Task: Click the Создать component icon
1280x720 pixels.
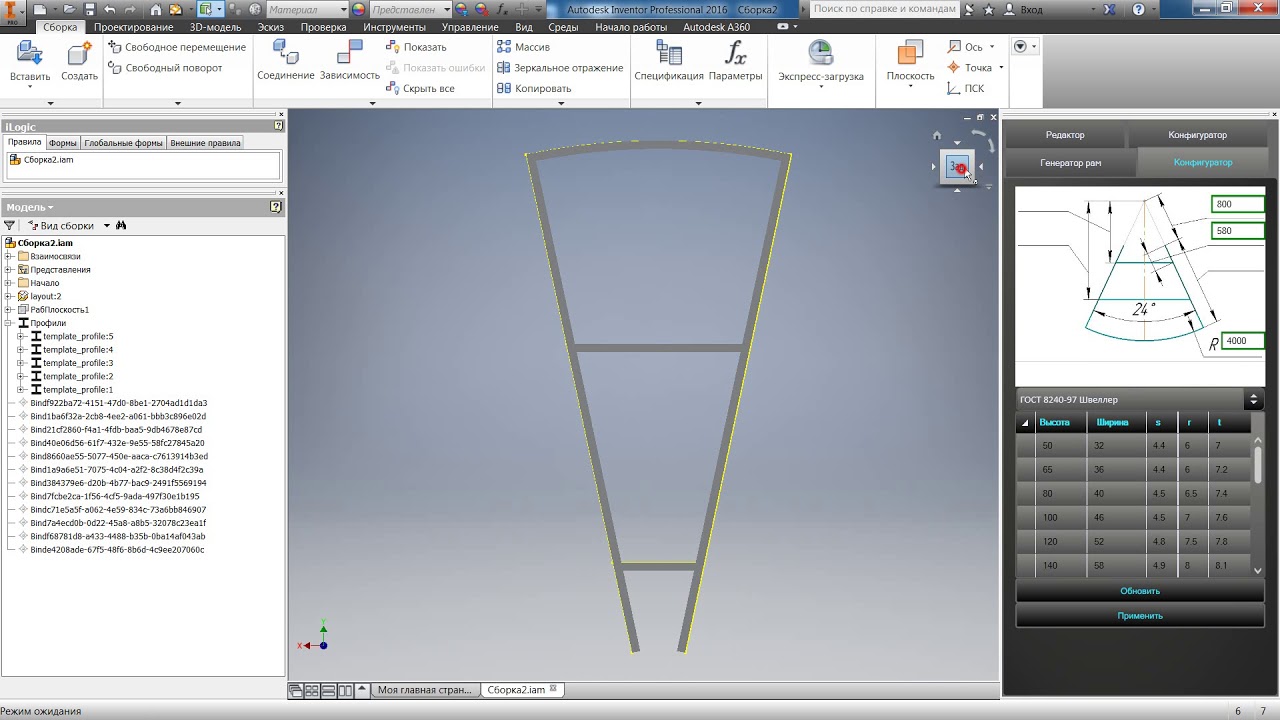Action: tap(79, 54)
